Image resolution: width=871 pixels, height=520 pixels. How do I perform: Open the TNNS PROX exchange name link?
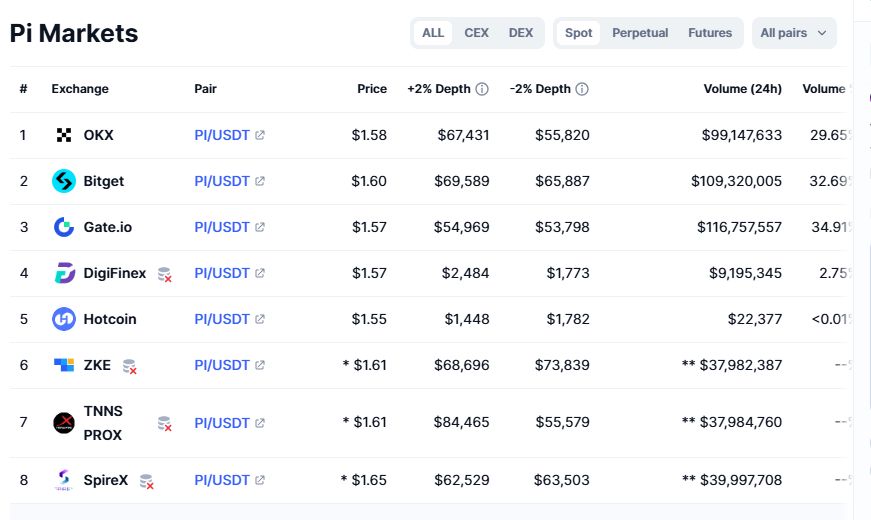[103, 423]
